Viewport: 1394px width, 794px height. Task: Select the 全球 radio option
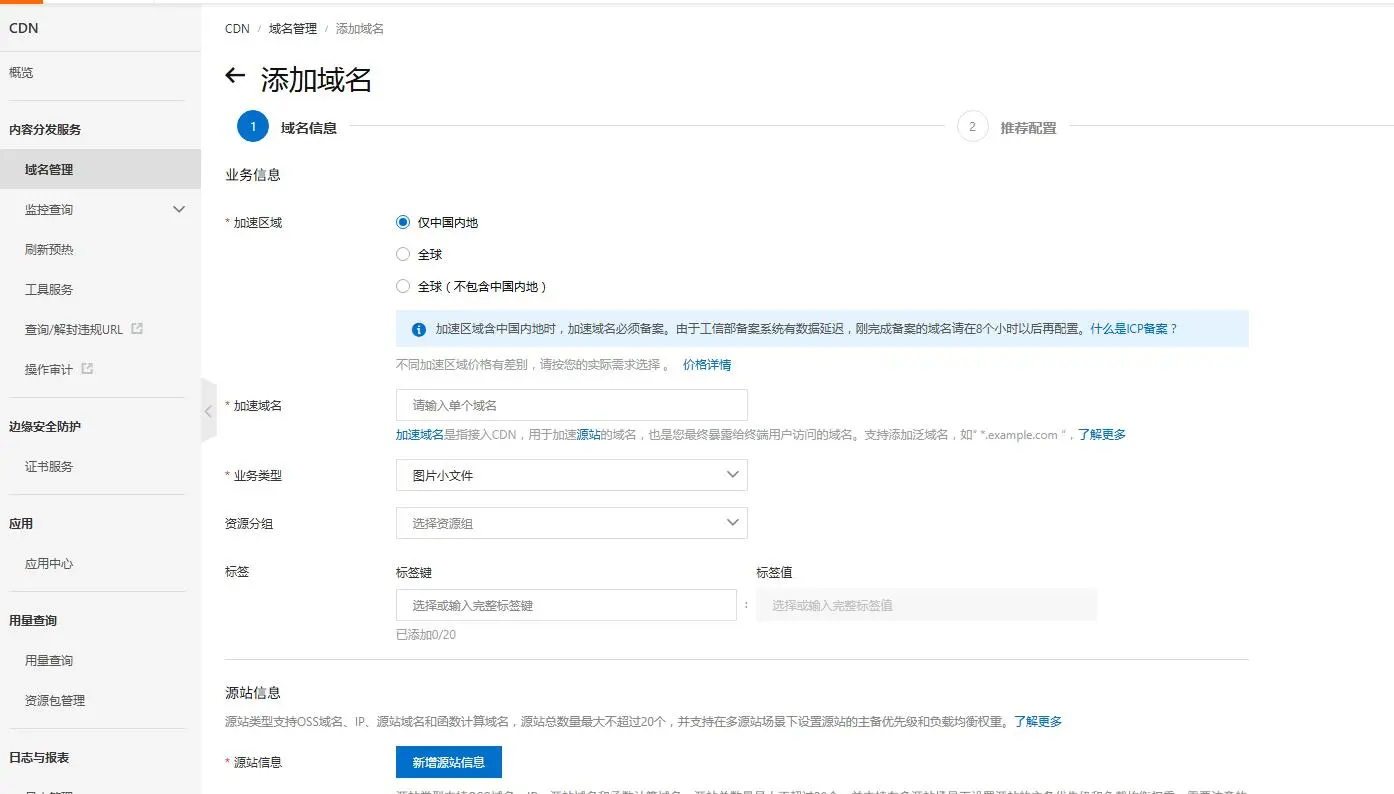click(403, 254)
